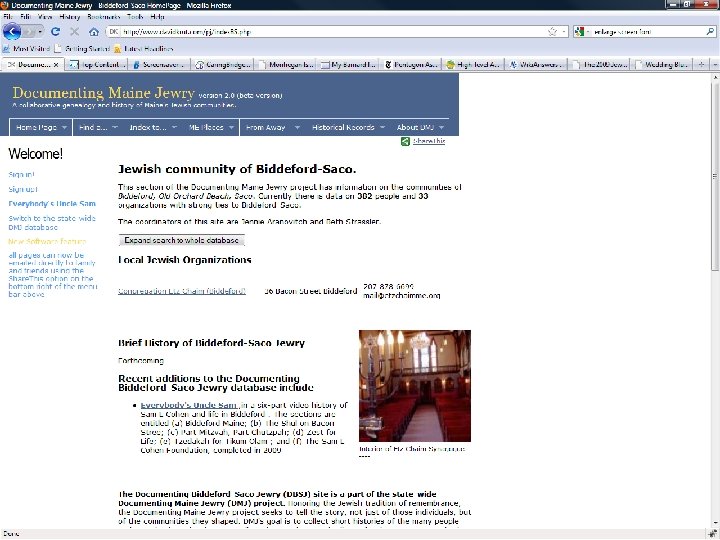Click the scrollbar up arrow
This screenshot has height=540, width=720.
coord(715,78)
